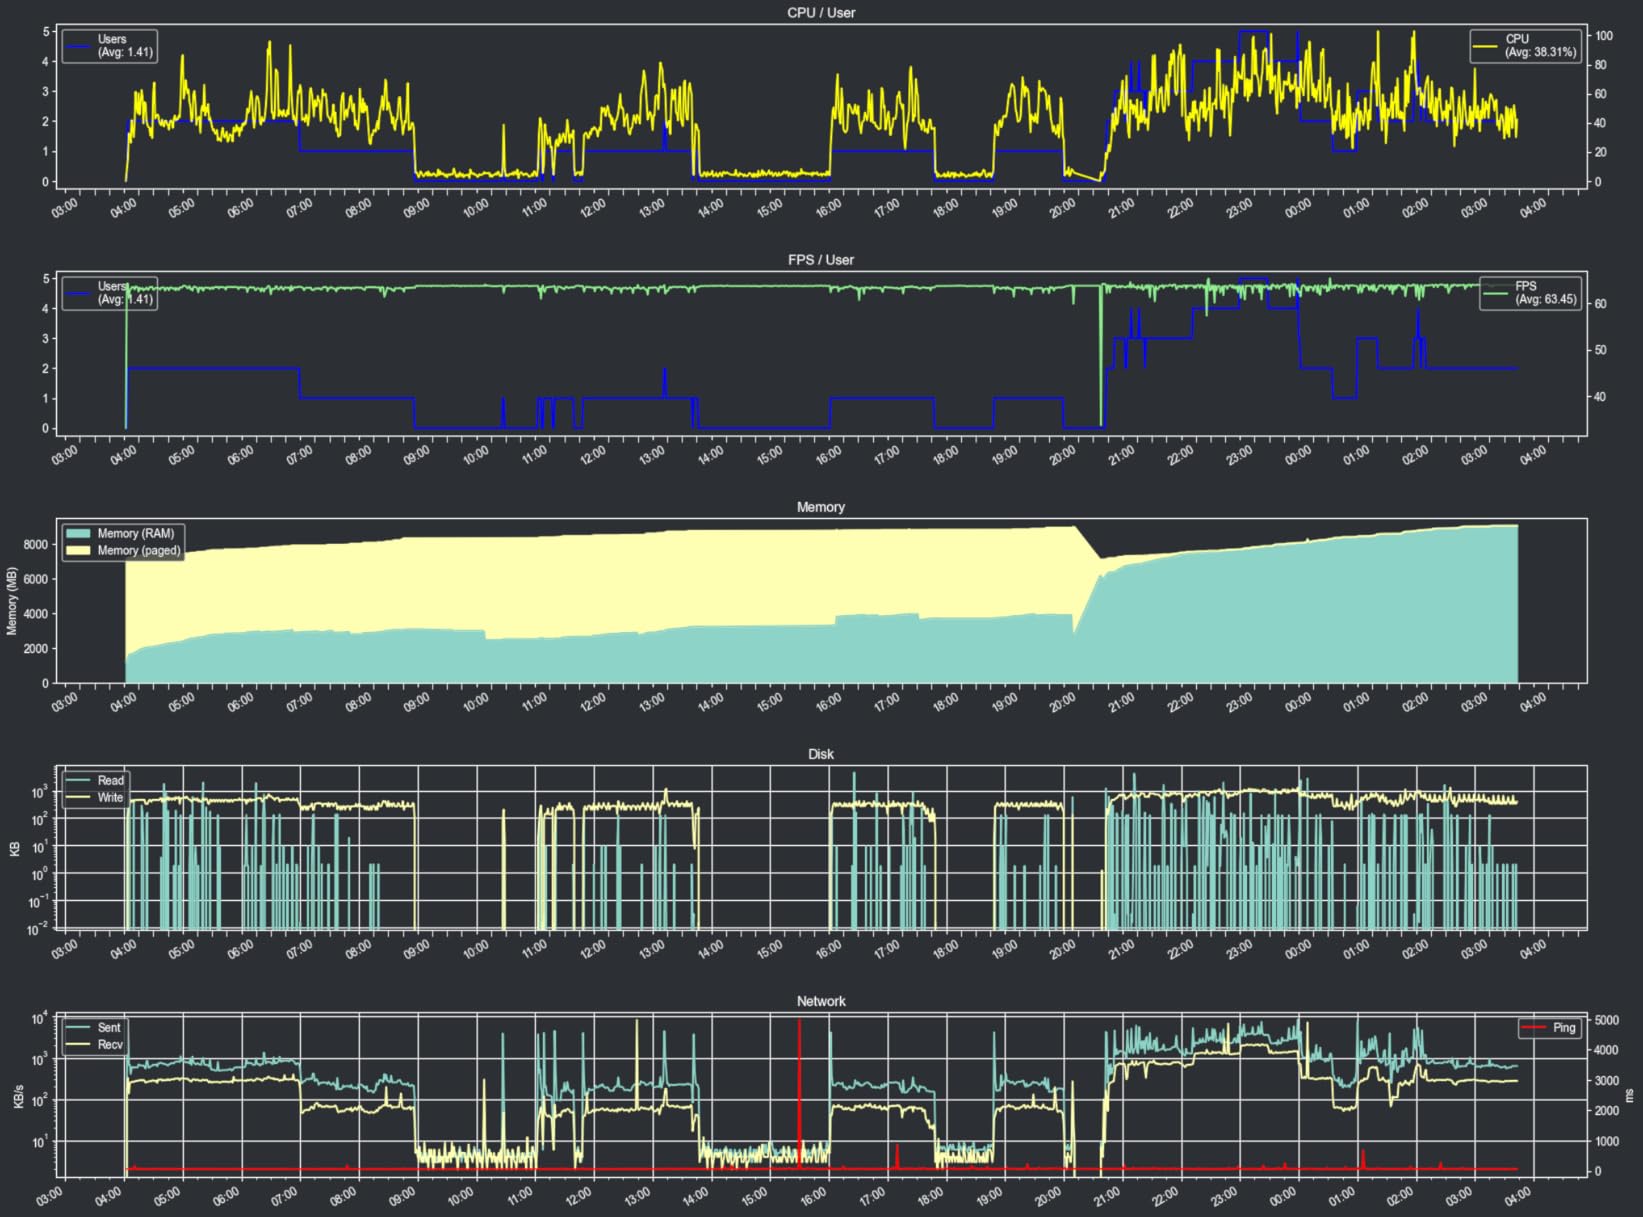Select the CPU (Avg: 38.31%) legend entry
1643x1217 pixels.
(x=1526, y=46)
